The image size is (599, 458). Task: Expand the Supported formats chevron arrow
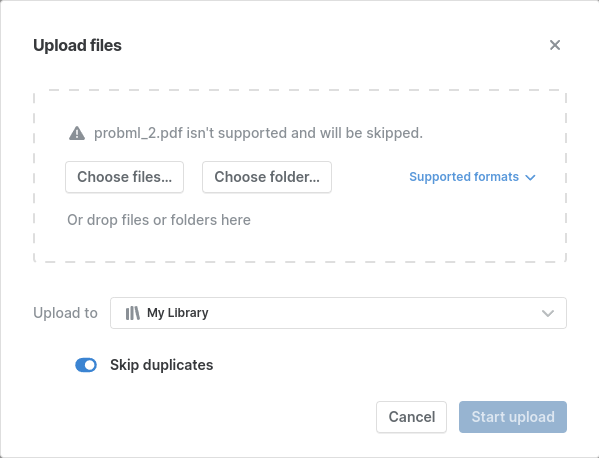click(x=530, y=177)
